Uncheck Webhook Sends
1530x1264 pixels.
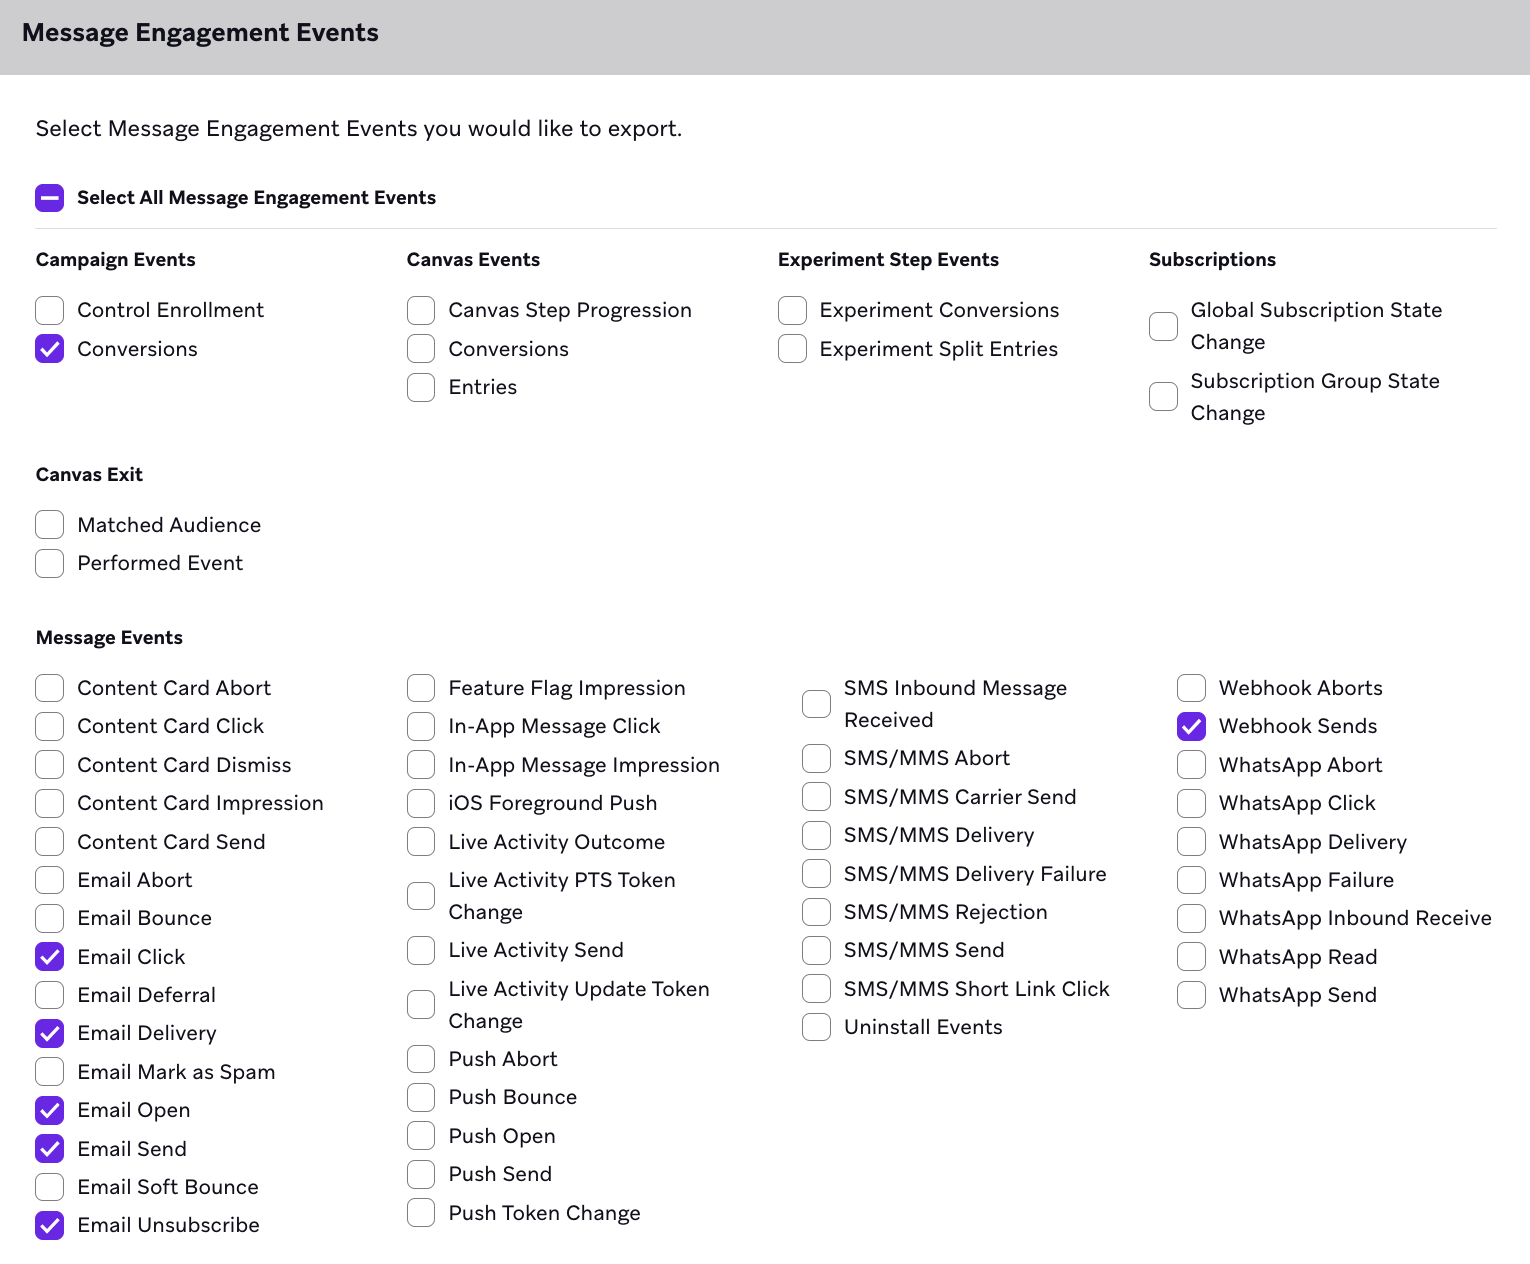coord(1190,726)
